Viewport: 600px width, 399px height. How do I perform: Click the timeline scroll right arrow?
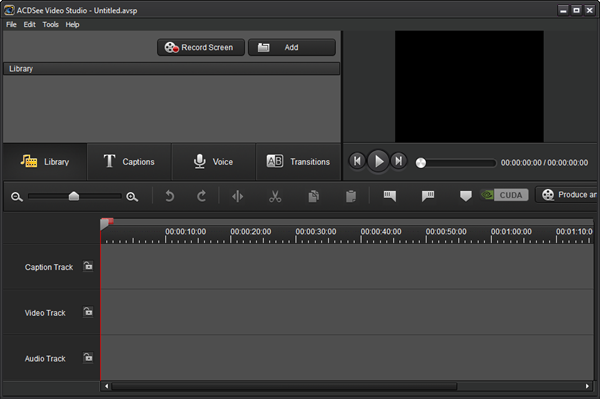pyautogui.click(x=587, y=386)
